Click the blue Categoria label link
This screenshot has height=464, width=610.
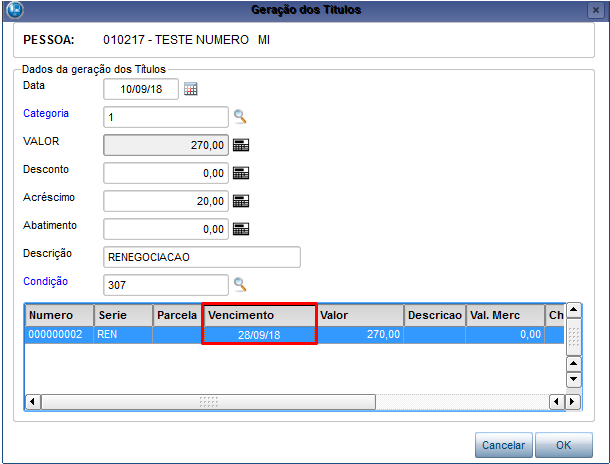tap(46, 113)
